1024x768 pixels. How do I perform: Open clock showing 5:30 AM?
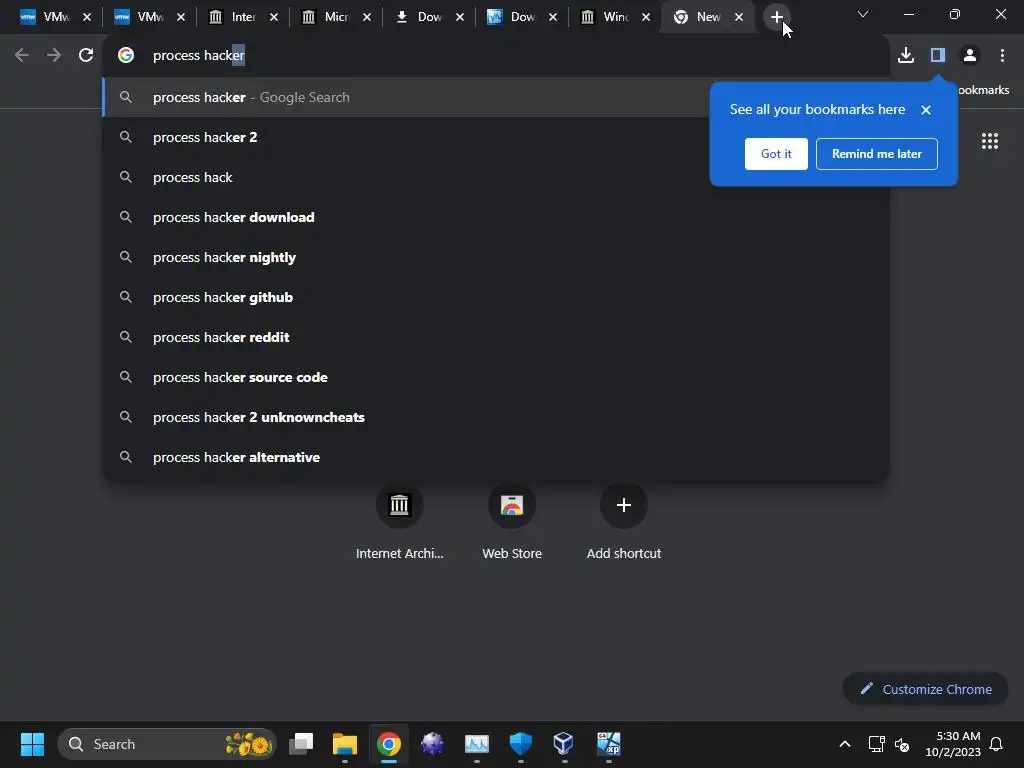pyautogui.click(x=953, y=744)
